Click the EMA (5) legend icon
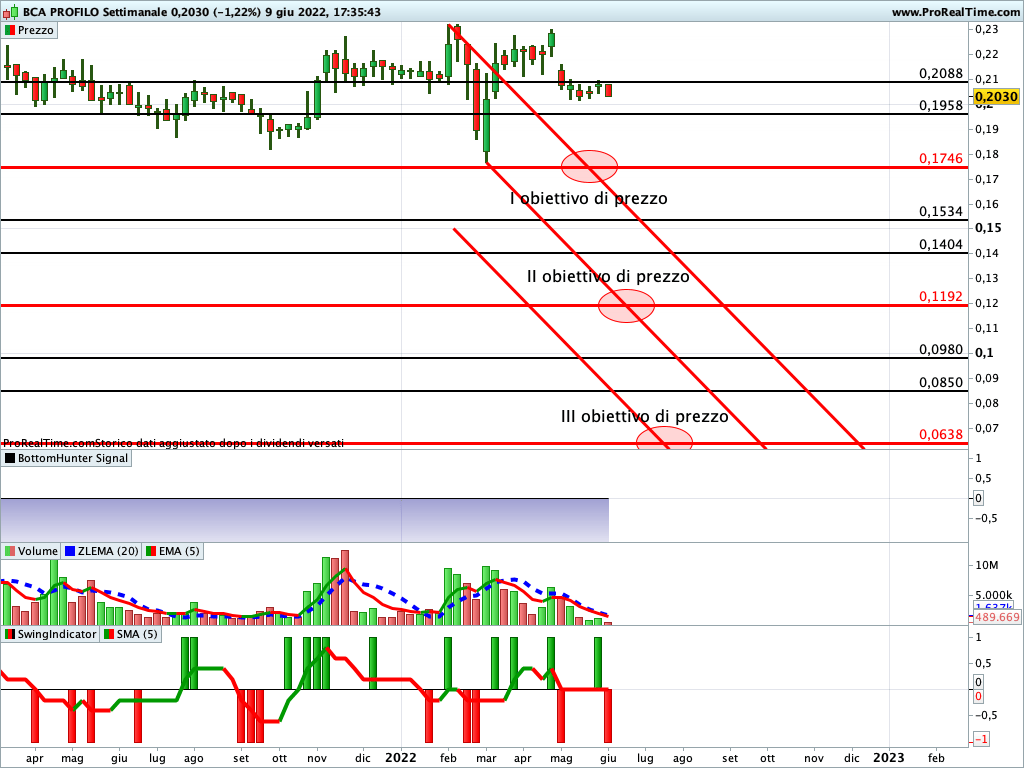 pyautogui.click(x=151, y=551)
